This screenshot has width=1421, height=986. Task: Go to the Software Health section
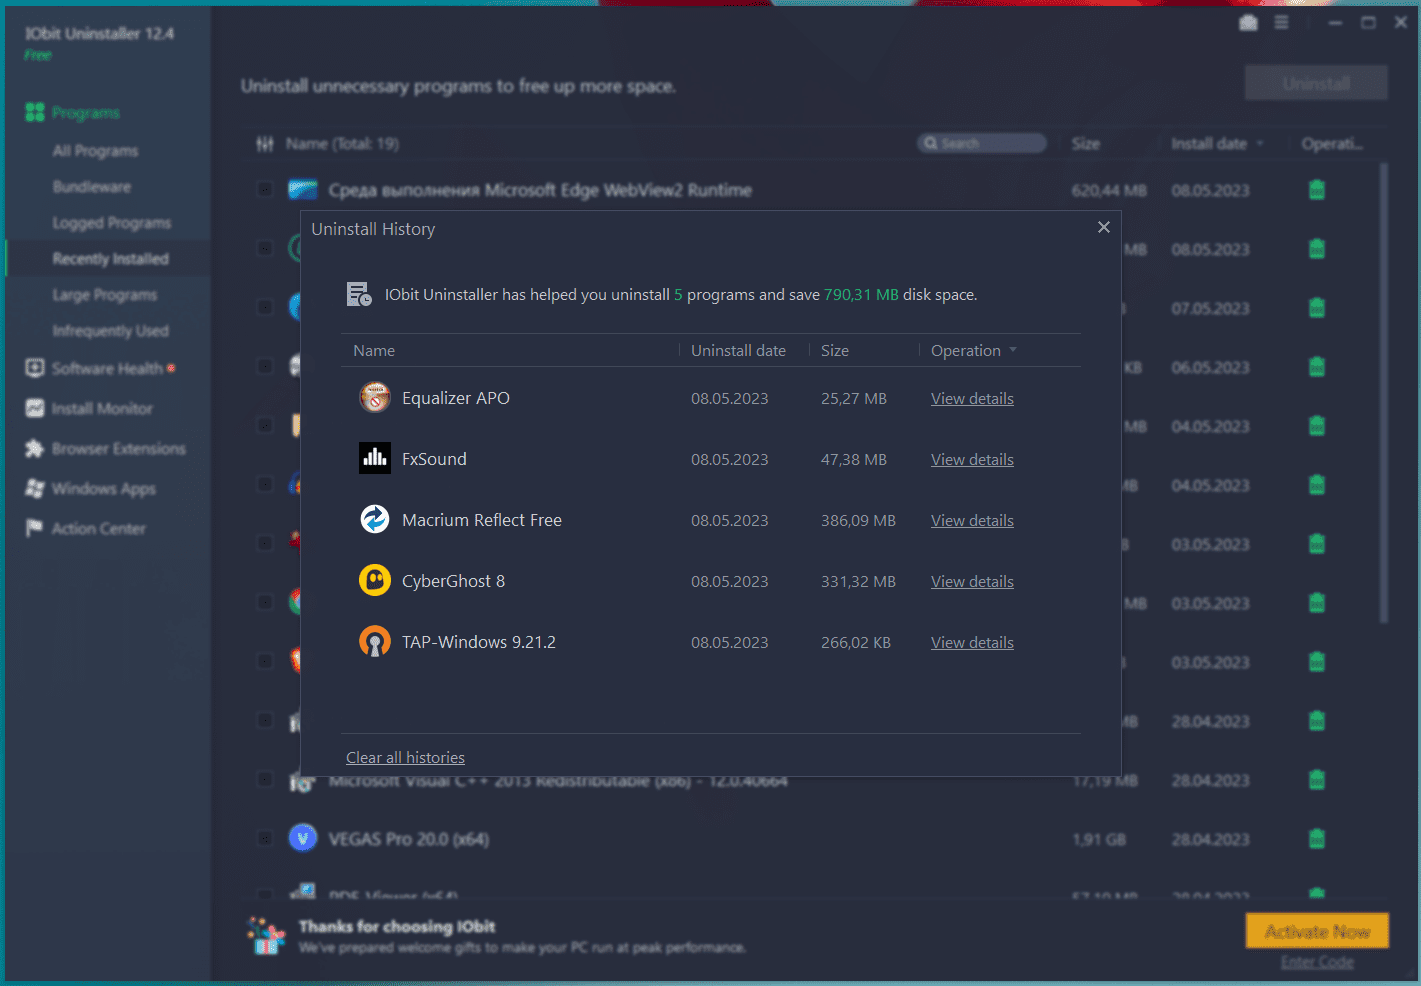108,368
